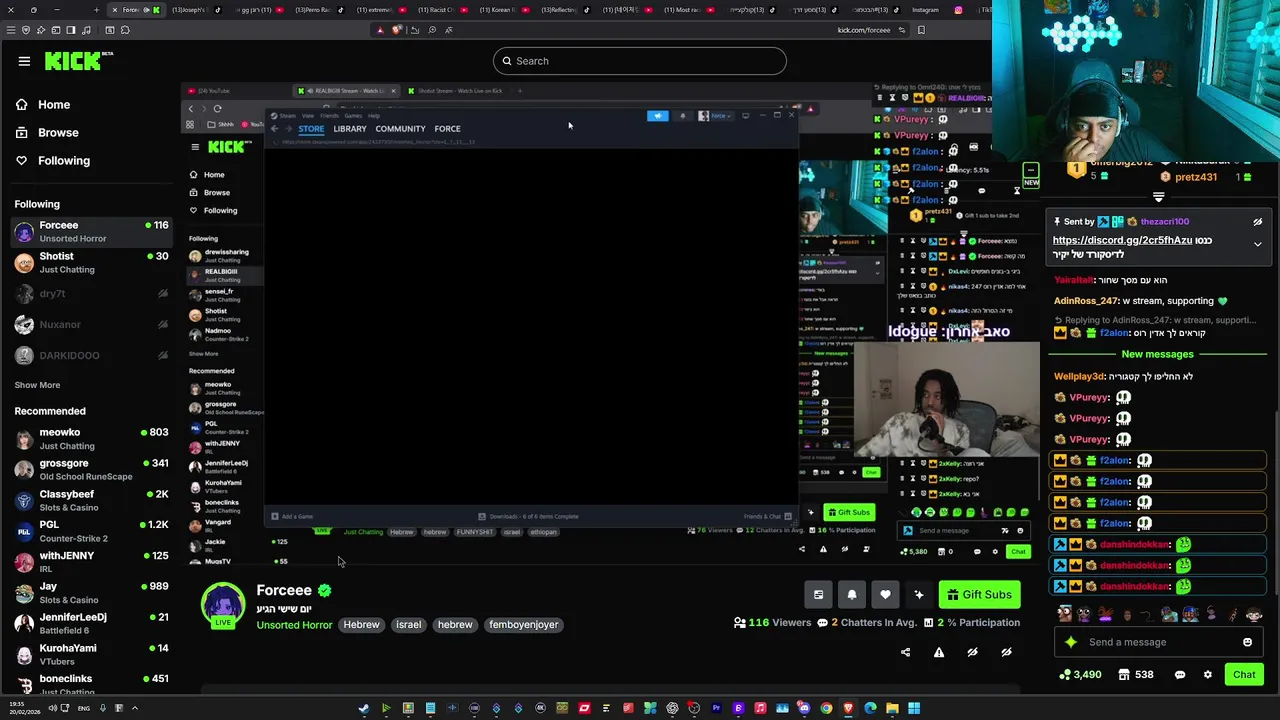Open Jay Slots & Casino channel
This screenshot has width=1280, height=720.
click(x=90, y=593)
